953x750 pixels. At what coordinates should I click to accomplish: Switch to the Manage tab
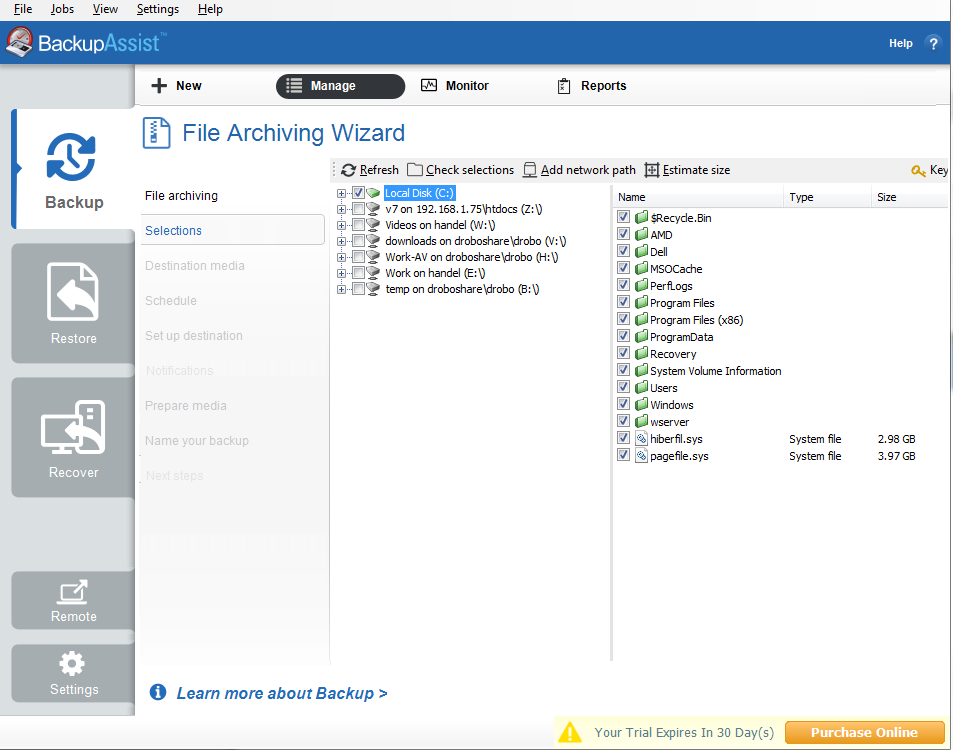coord(340,86)
